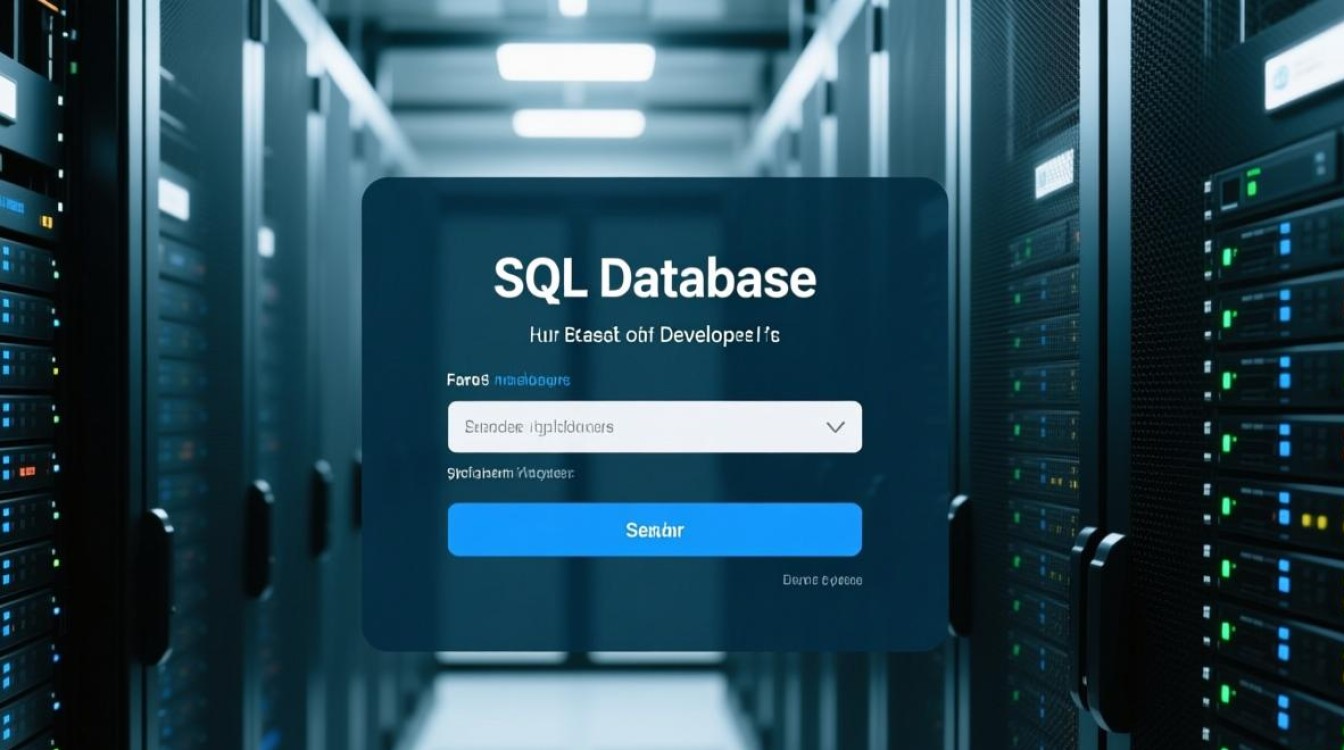Click helper text beneath the dropdown

(x=510, y=472)
